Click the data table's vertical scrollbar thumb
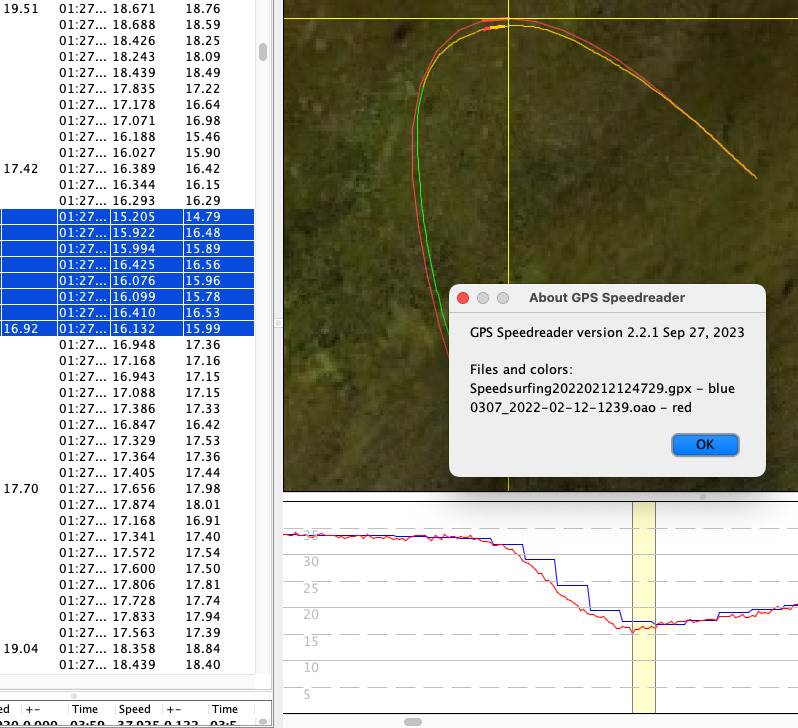798x728 pixels. coord(263,52)
